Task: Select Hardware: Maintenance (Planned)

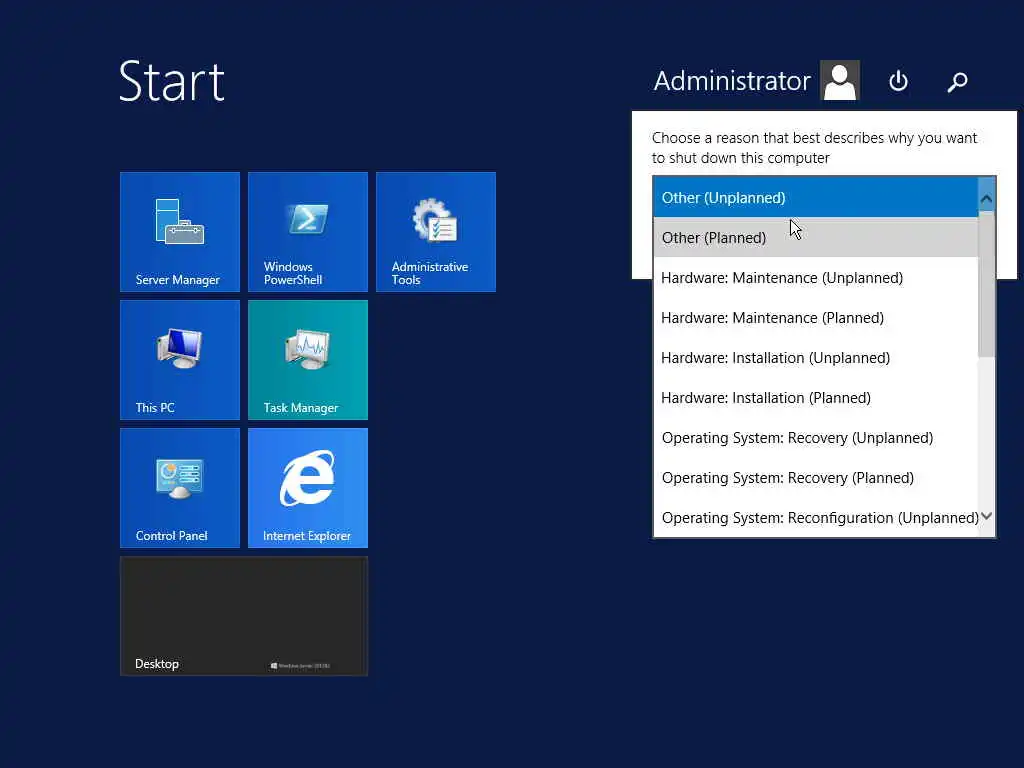Action: 815,317
